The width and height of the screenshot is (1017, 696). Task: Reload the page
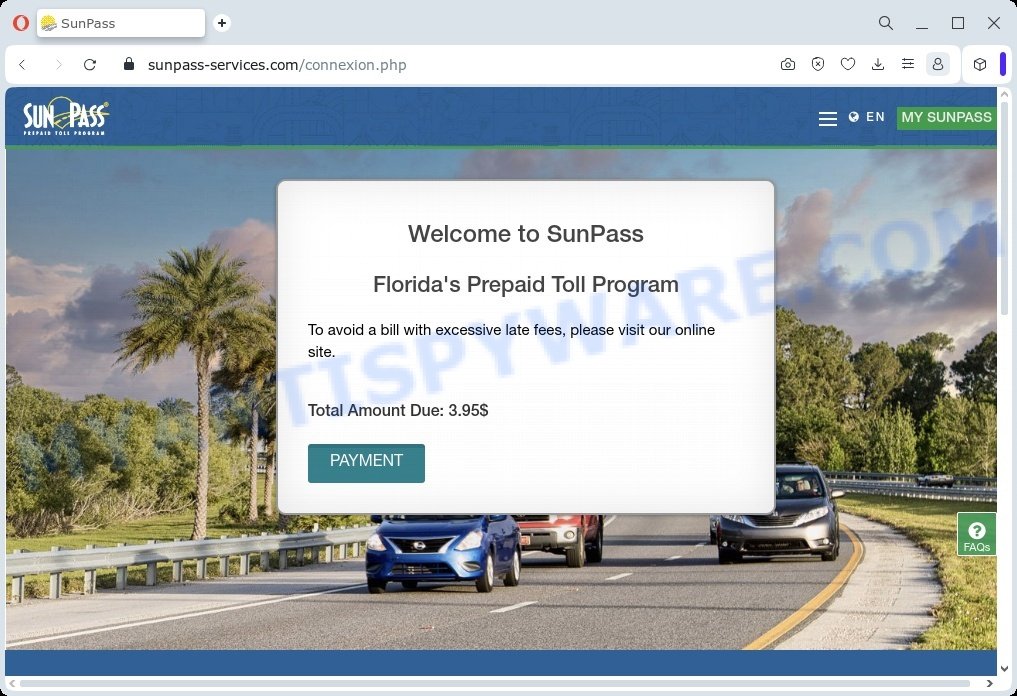click(90, 64)
